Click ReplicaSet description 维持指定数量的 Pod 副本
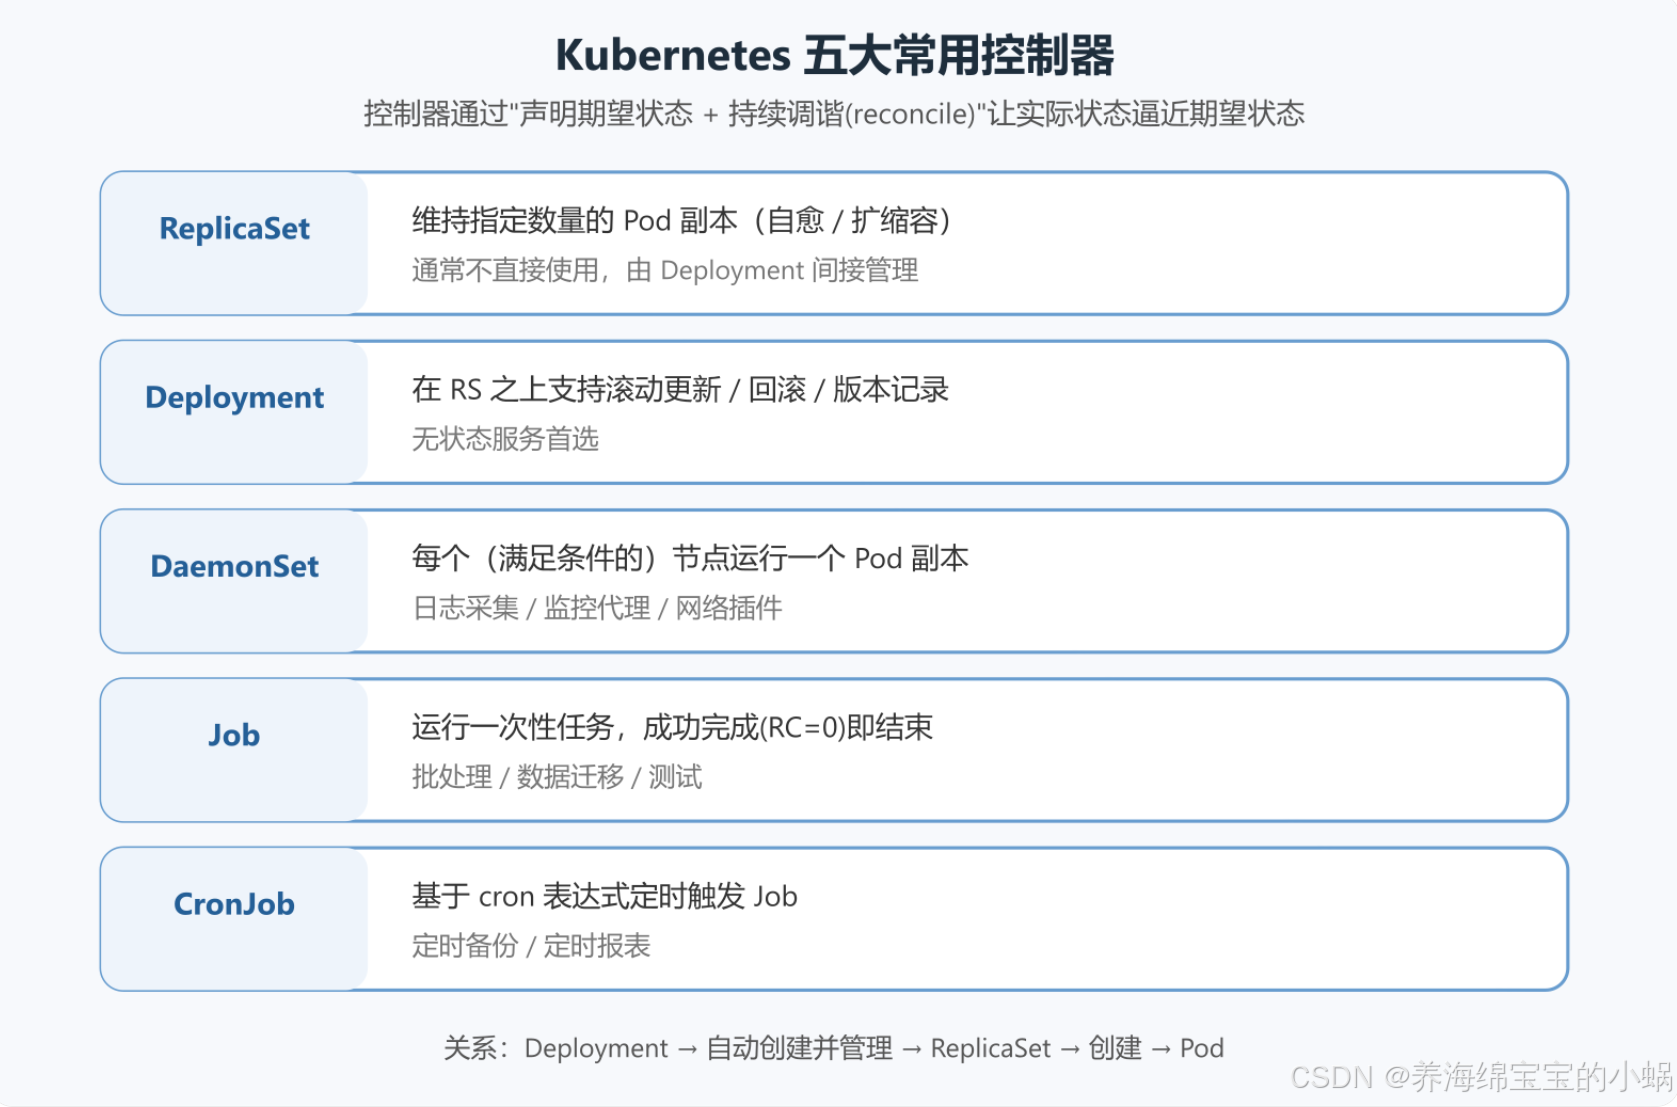This screenshot has height=1107, width=1677. pyautogui.click(x=682, y=220)
